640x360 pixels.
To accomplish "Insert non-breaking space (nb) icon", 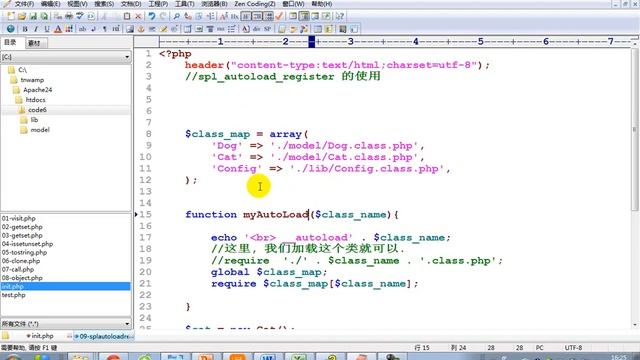I will coord(82,29).
